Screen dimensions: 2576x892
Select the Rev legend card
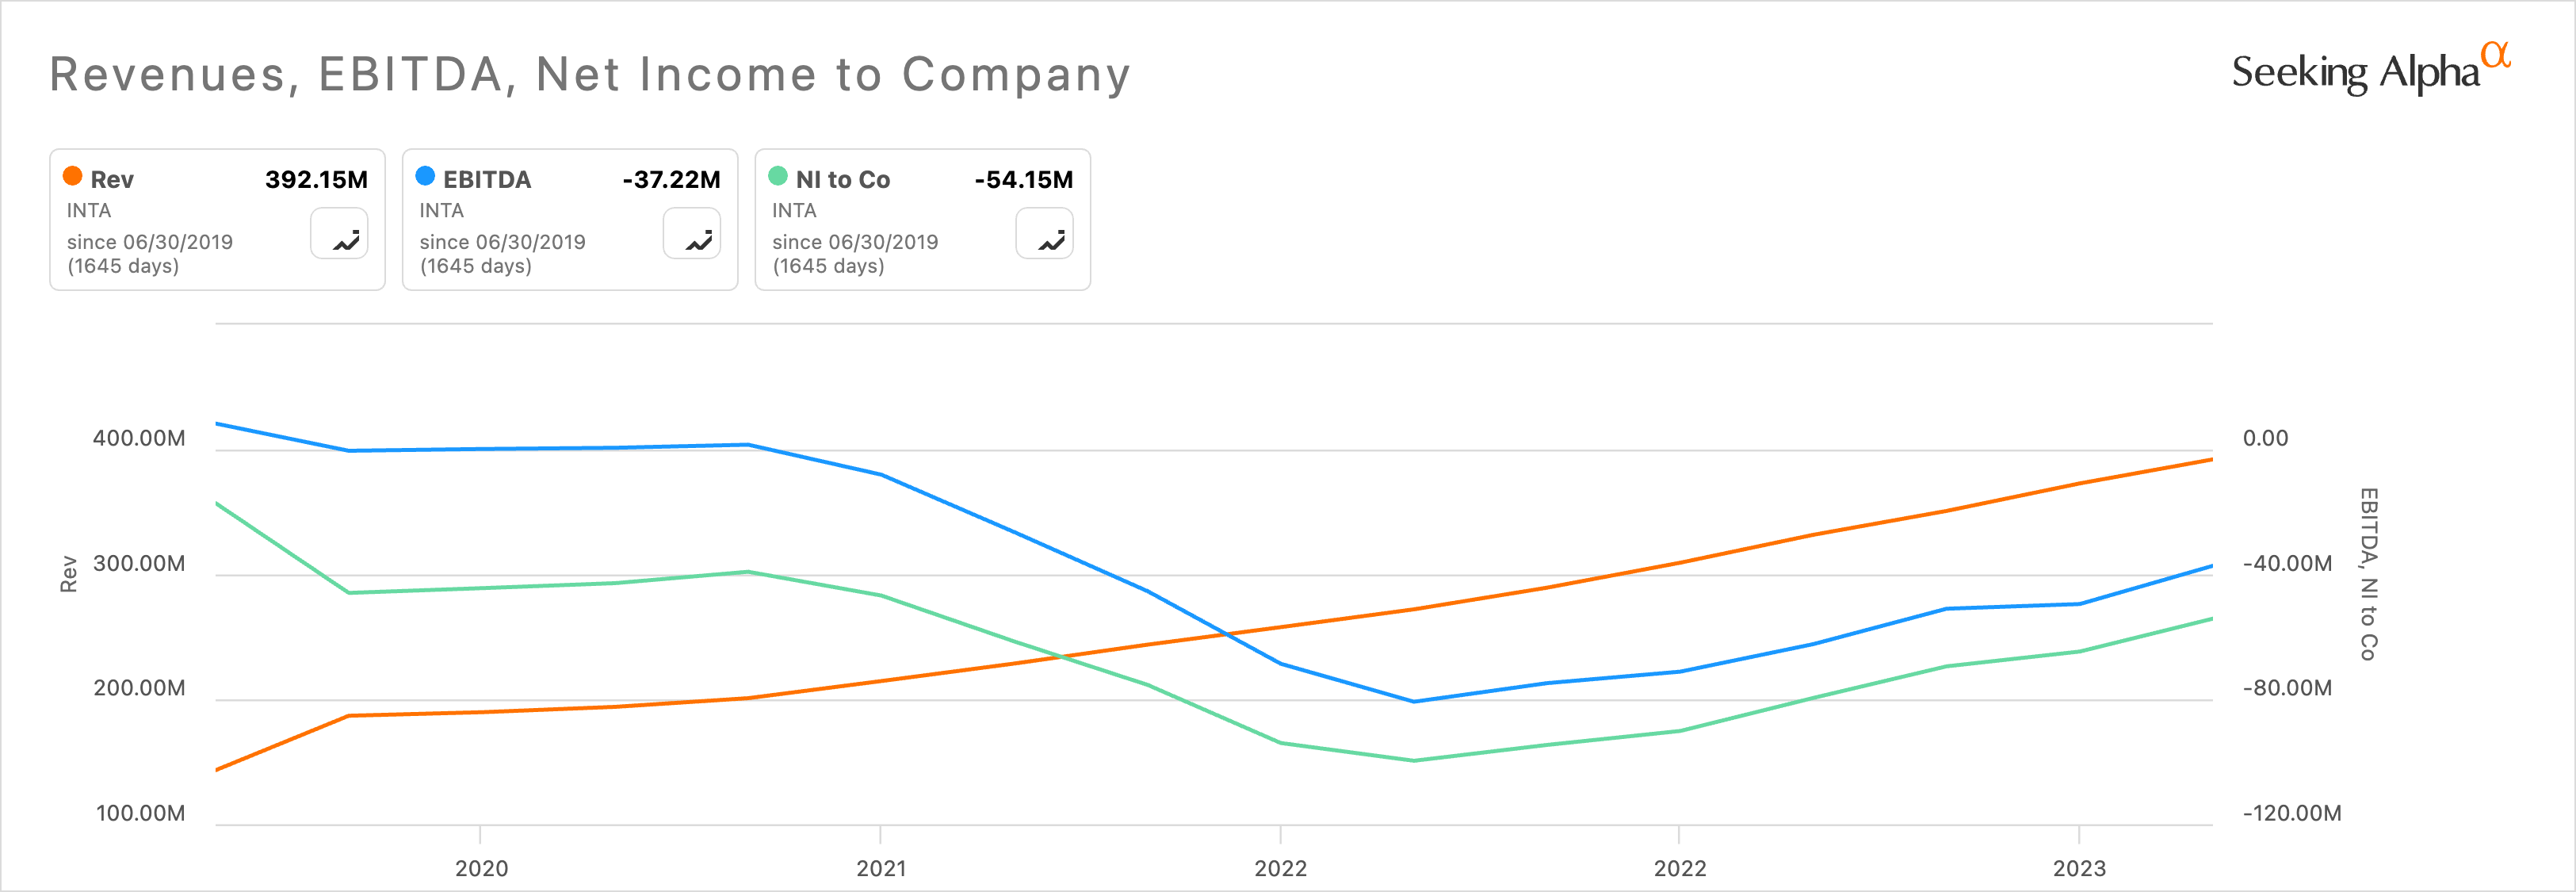click(x=217, y=219)
